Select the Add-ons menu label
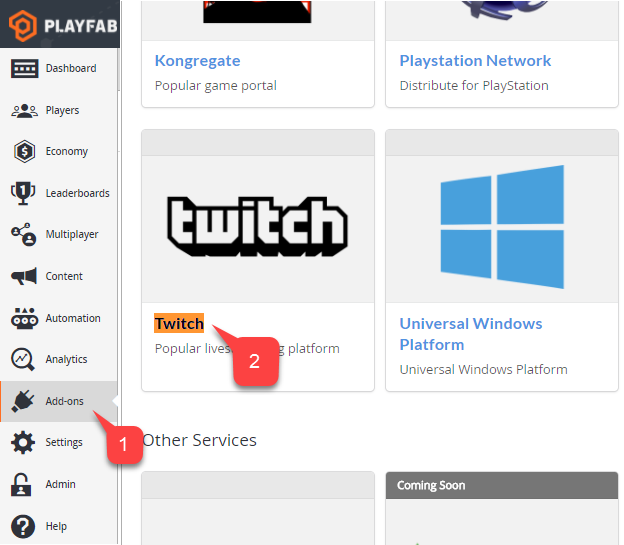 (64, 401)
